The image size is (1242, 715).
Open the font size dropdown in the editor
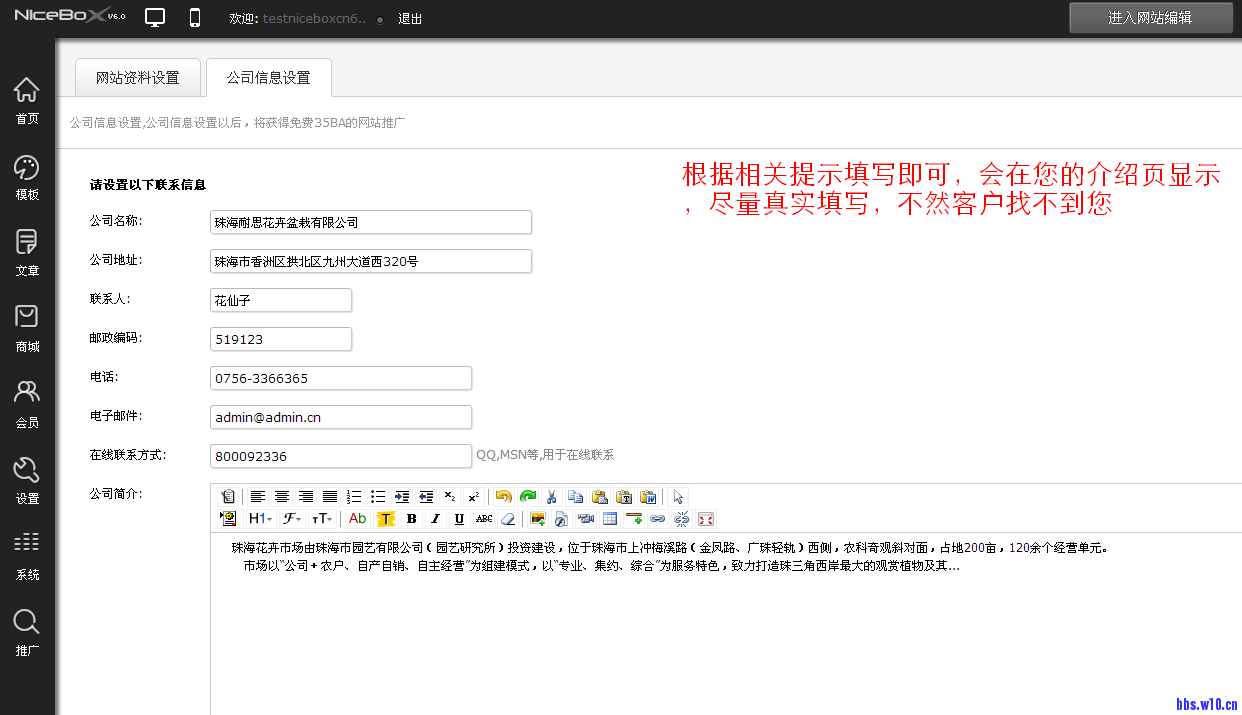click(322, 519)
